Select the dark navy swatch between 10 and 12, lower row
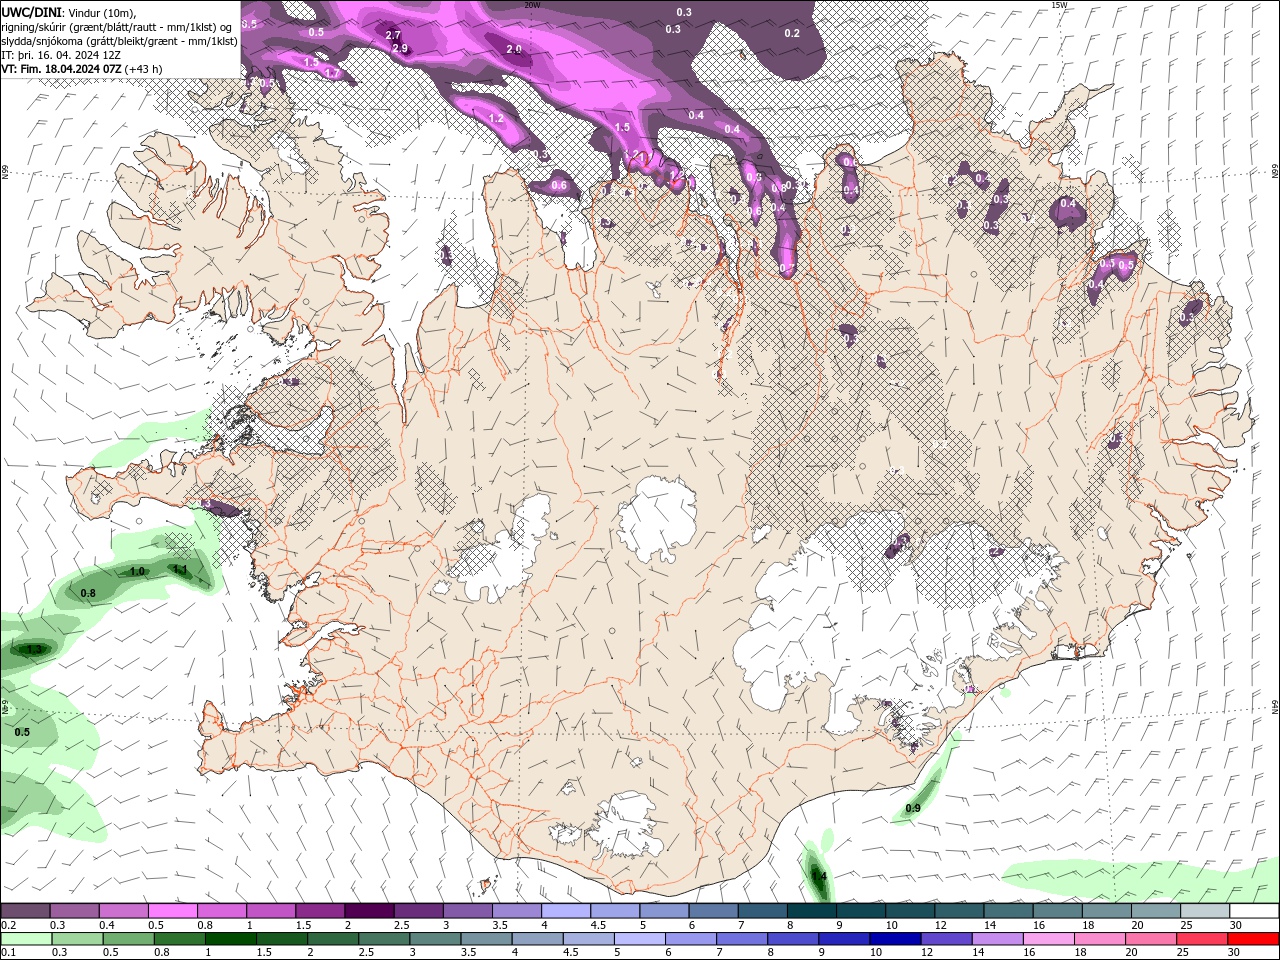The image size is (1280, 960). (893, 939)
